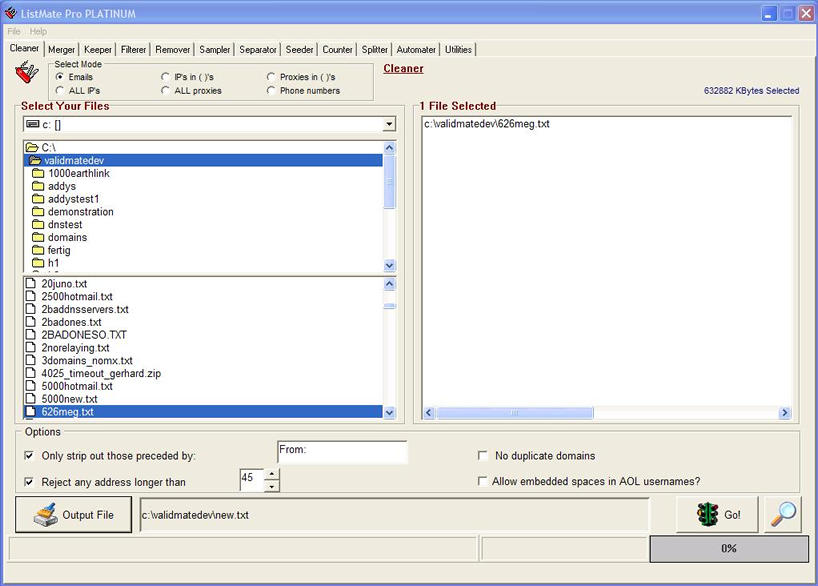Open the validmatedev folder icon

pyautogui.click(x=35, y=160)
